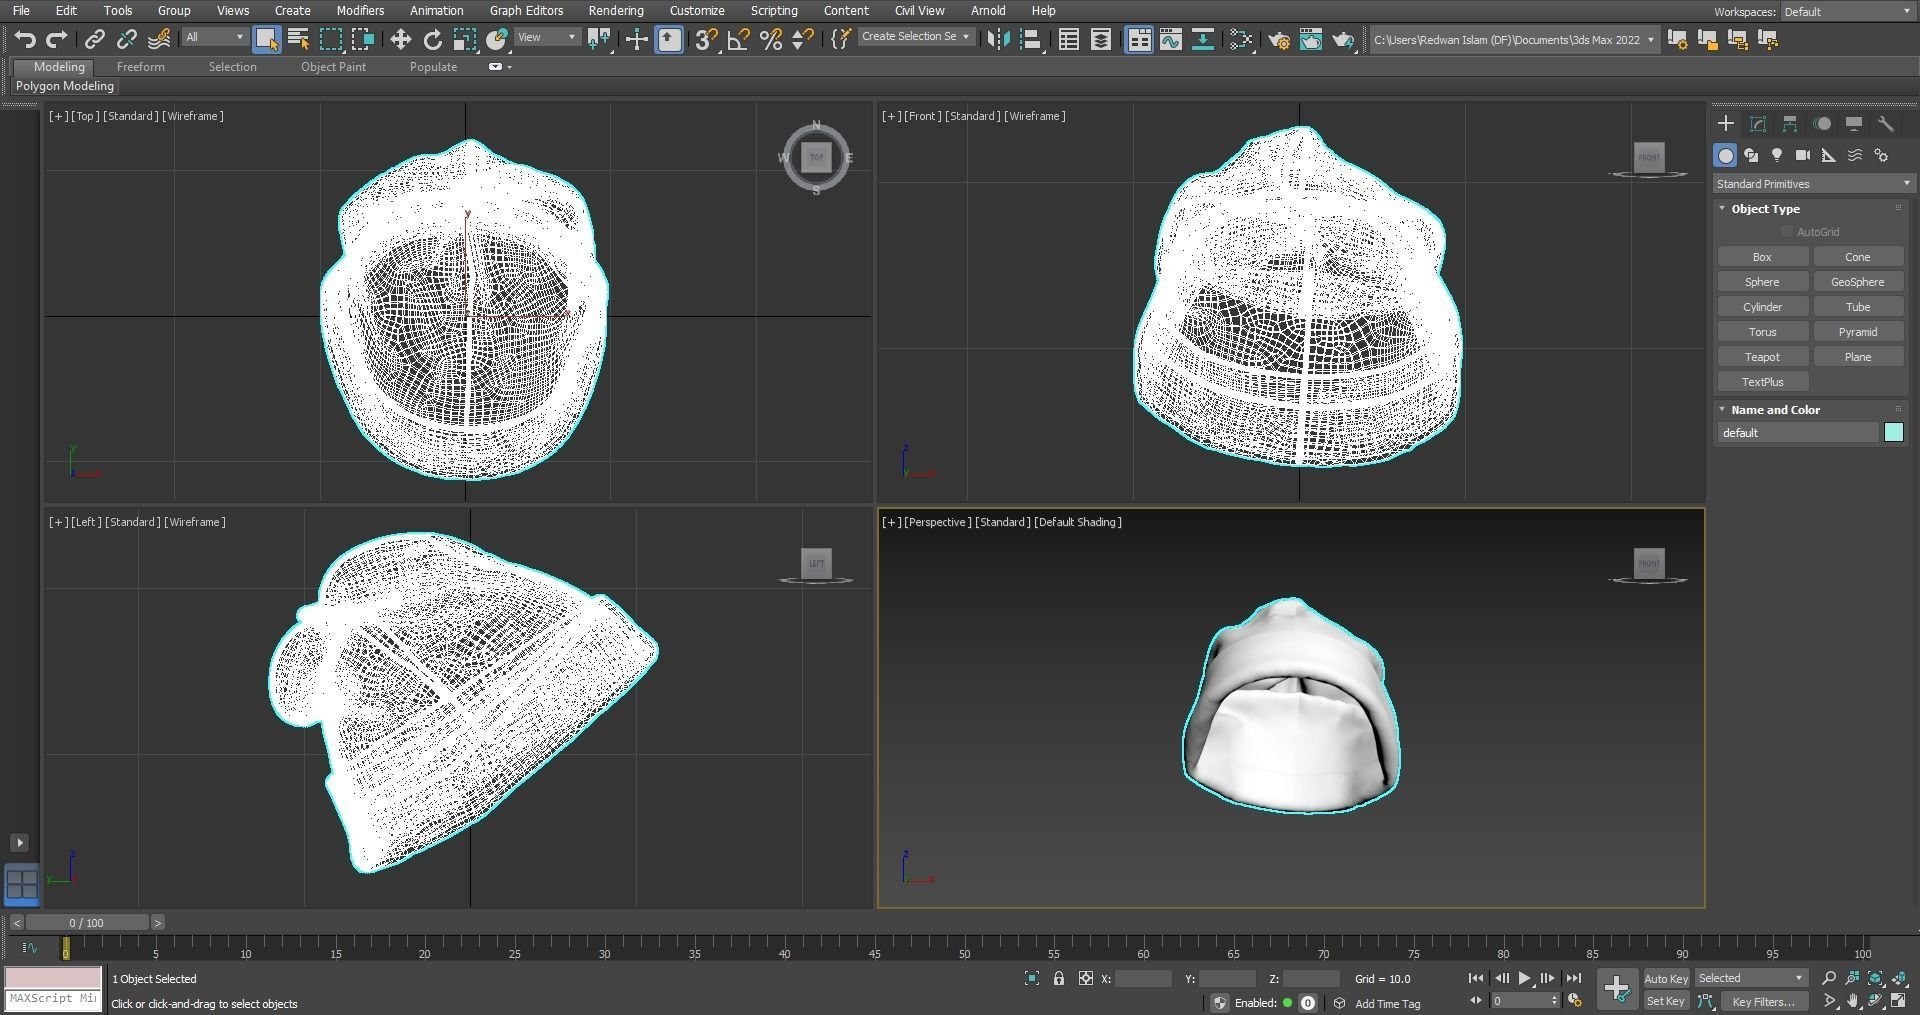
Task: Click the Top viewport ViewCube
Action: [816, 157]
